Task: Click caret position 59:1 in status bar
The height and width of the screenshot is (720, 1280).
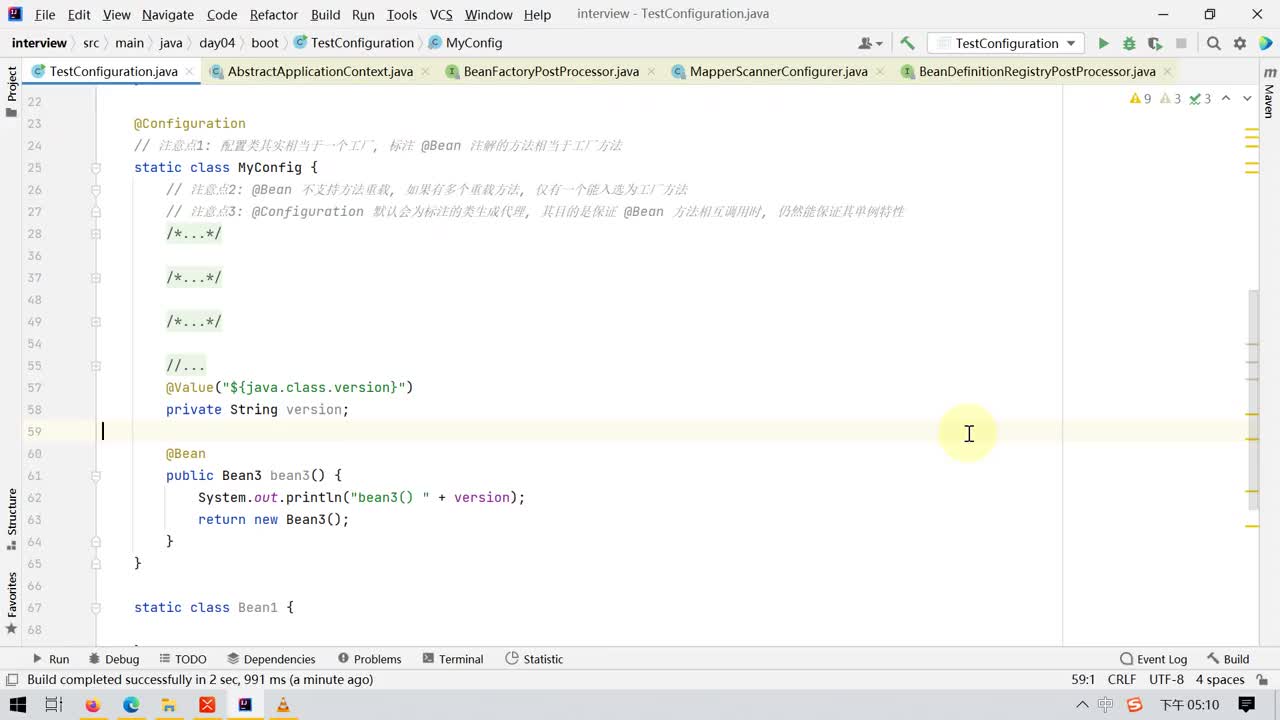Action: point(1083,680)
